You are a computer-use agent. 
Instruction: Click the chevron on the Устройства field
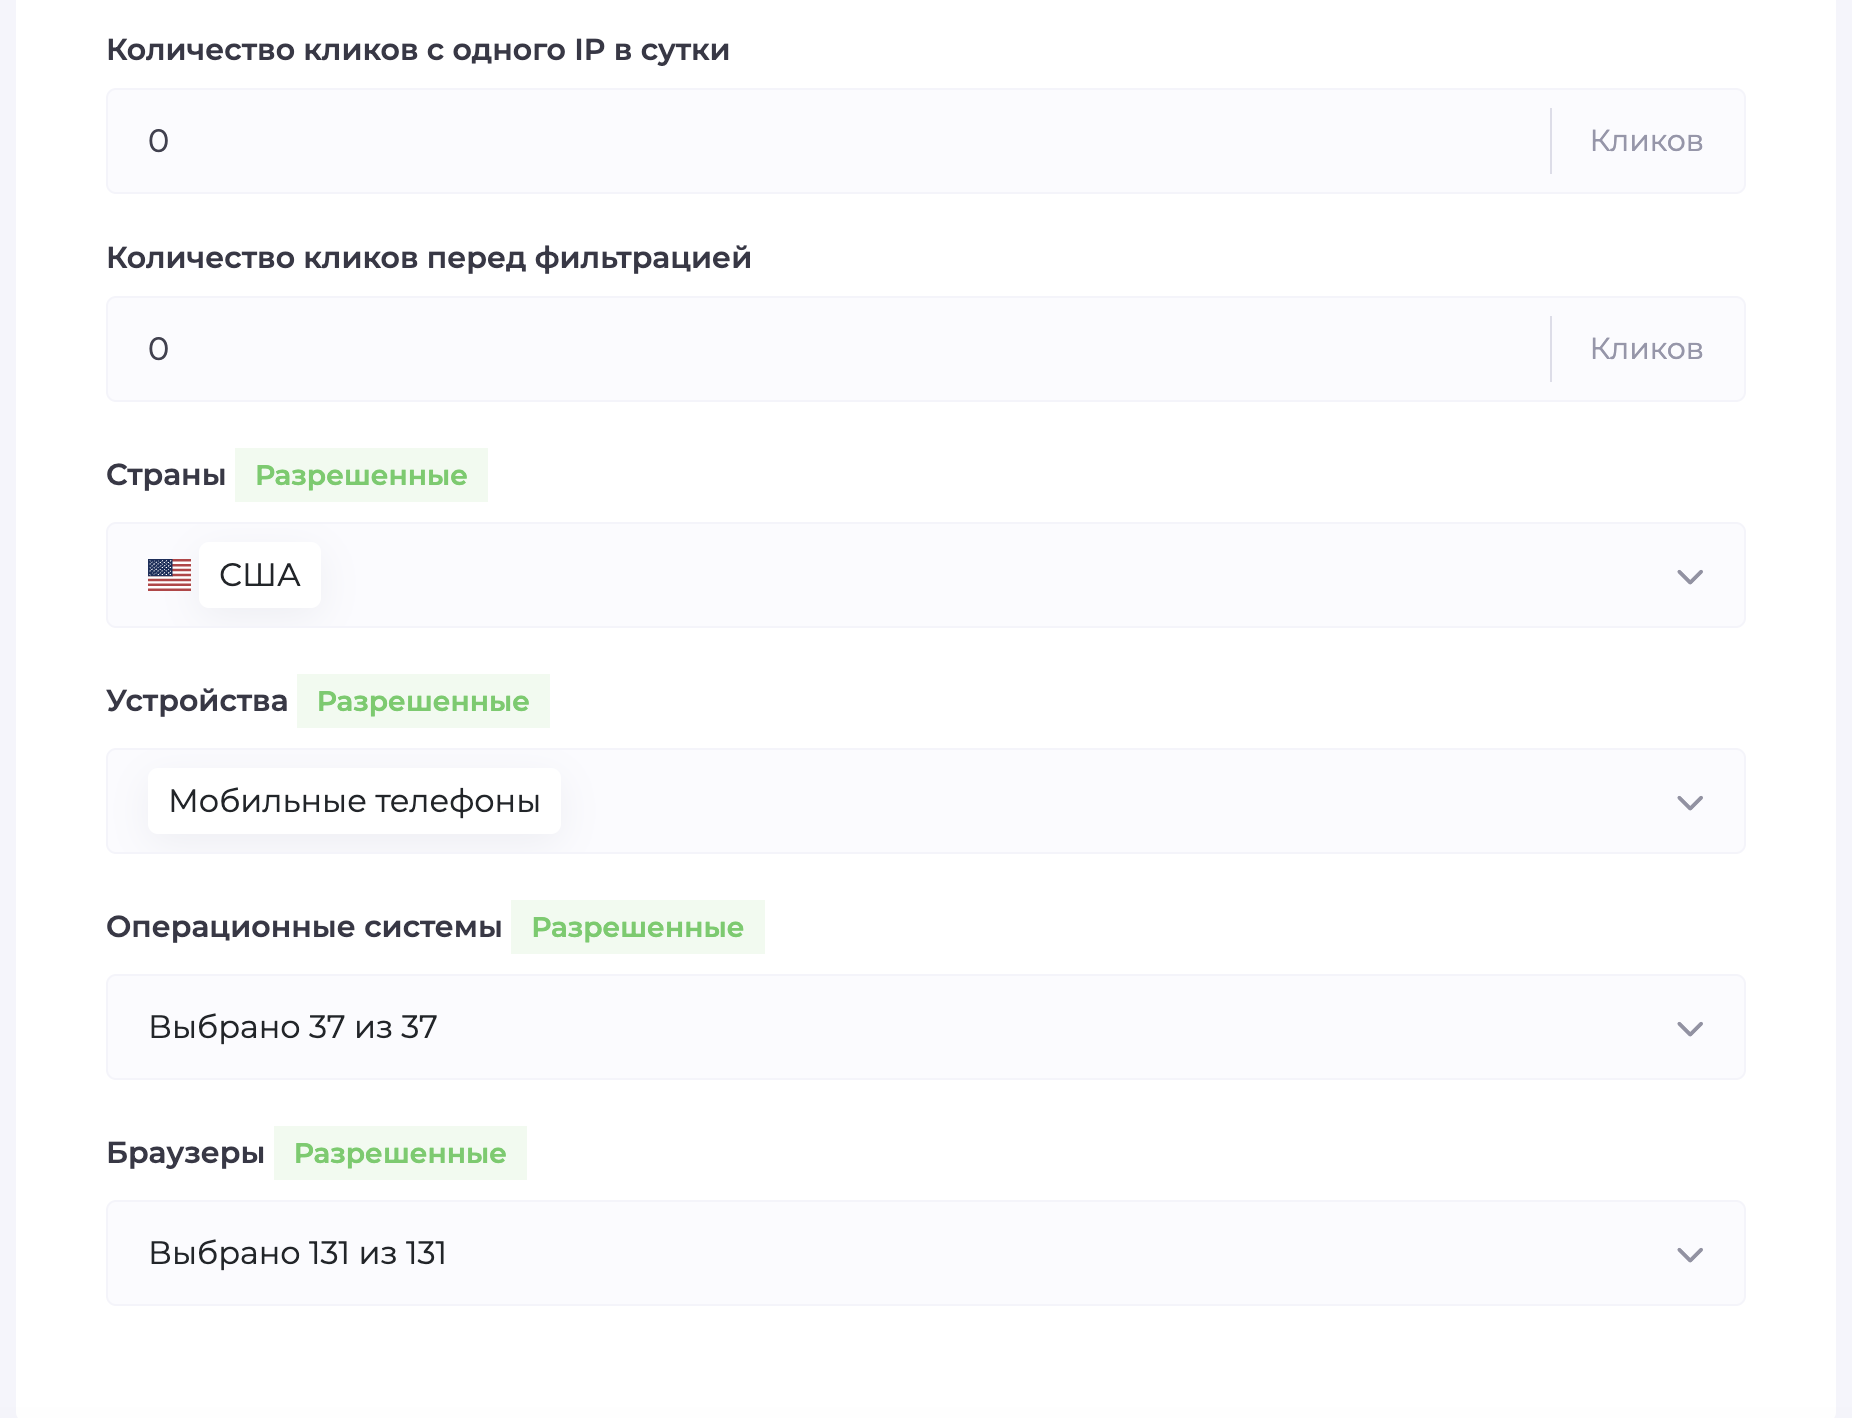(x=1690, y=801)
